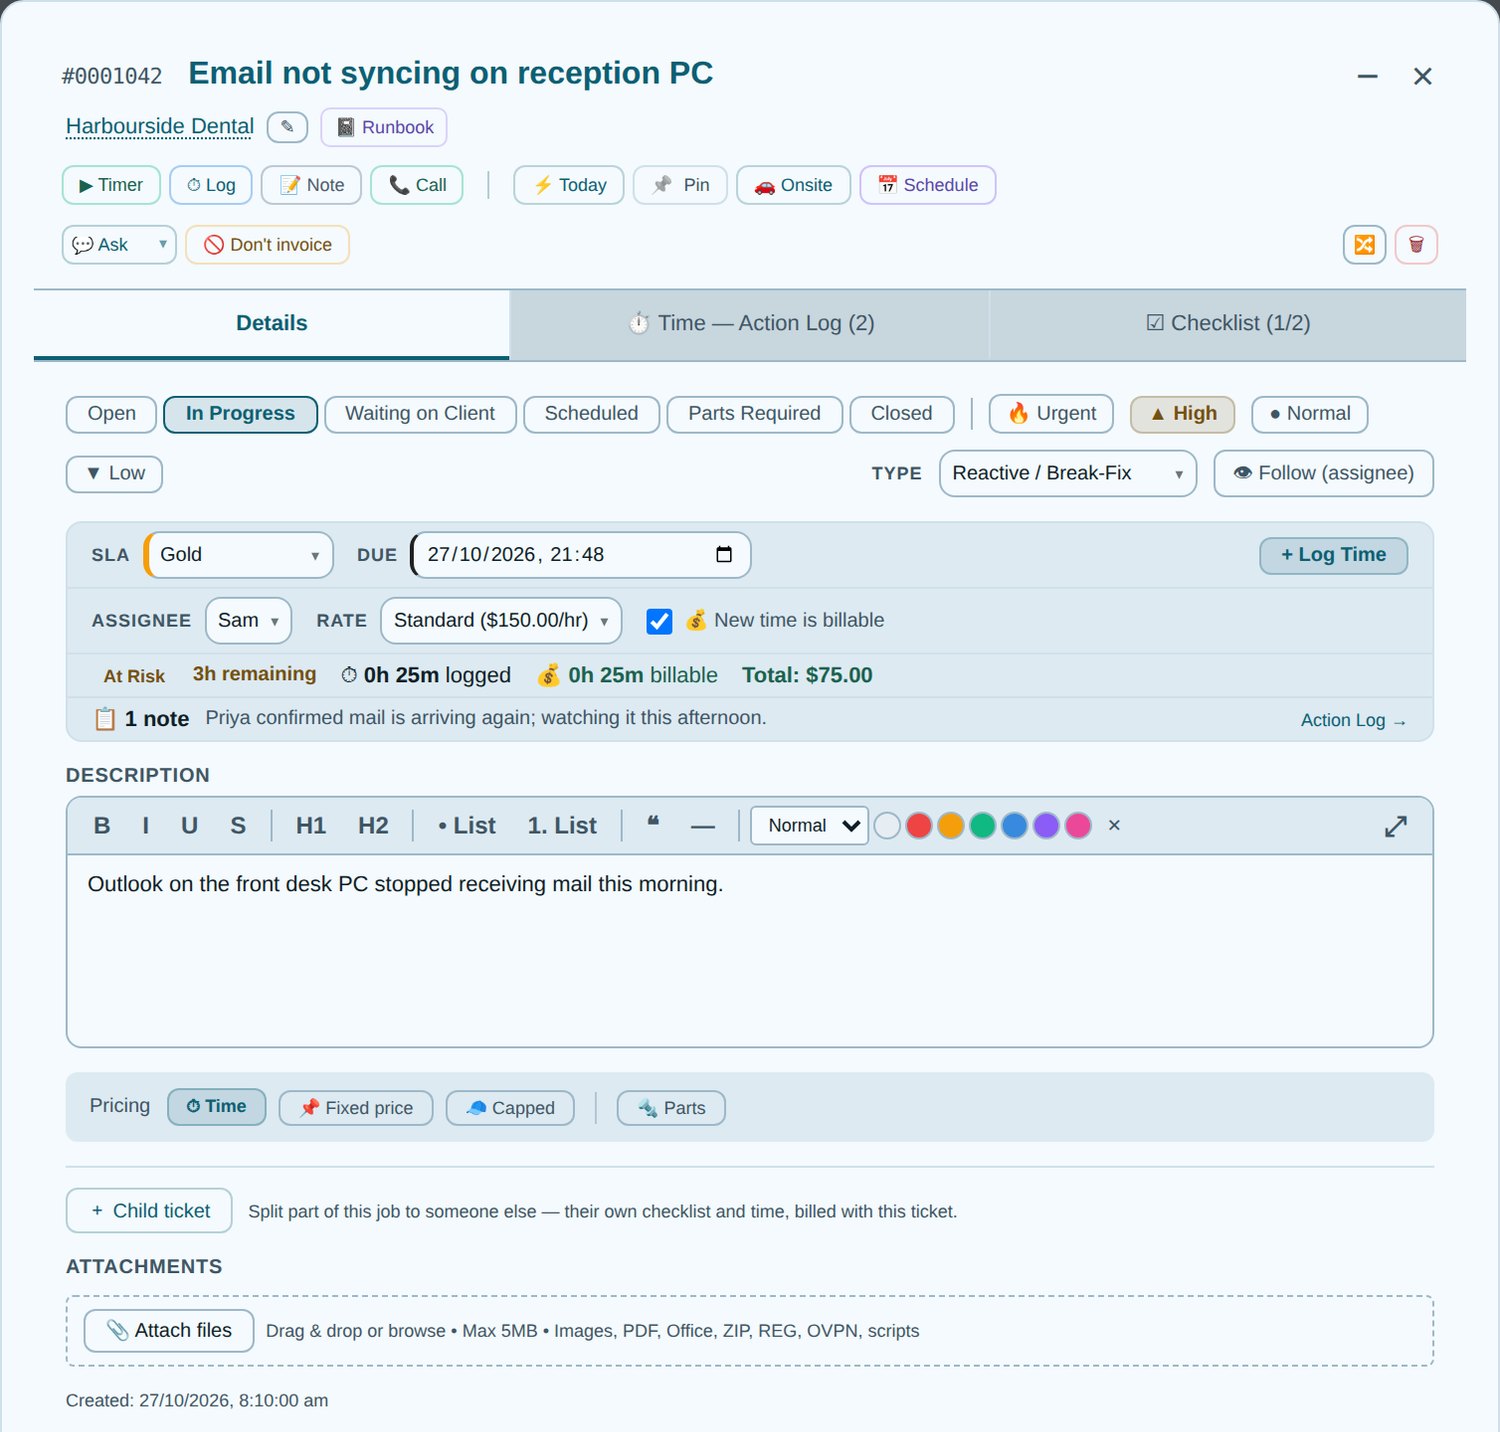The width and height of the screenshot is (1500, 1432).
Task: Set priority to Urgent
Action: (x=1051, y=414)
